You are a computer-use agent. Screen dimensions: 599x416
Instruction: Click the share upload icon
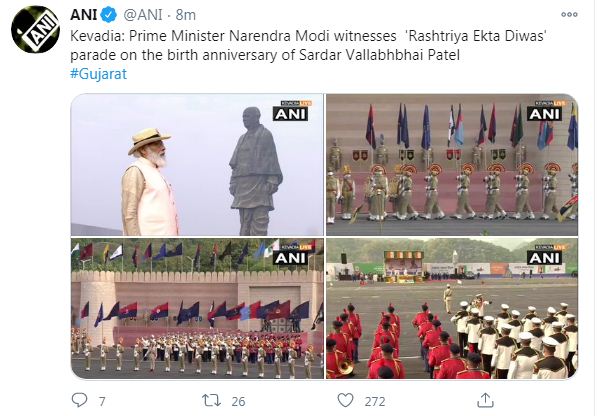click(485, 400)
